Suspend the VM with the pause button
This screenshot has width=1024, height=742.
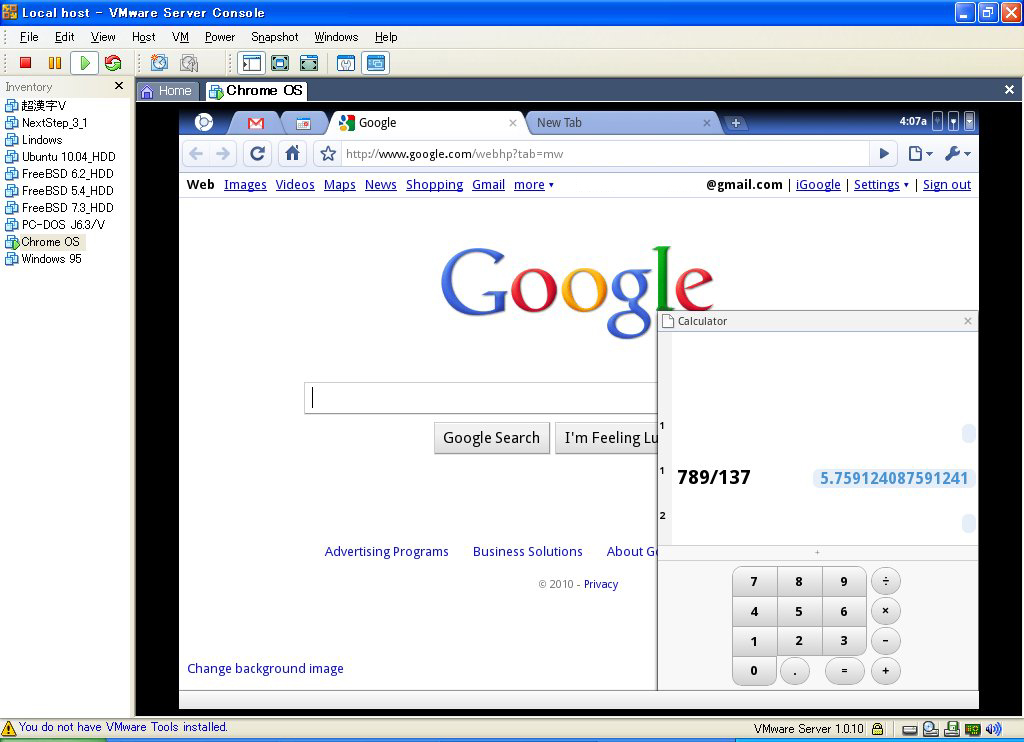pos(55,63)
